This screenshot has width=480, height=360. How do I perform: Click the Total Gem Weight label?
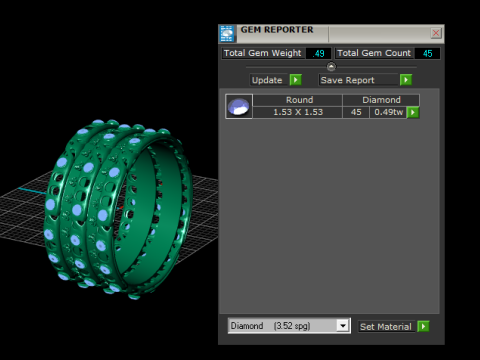tap(263, 53)
